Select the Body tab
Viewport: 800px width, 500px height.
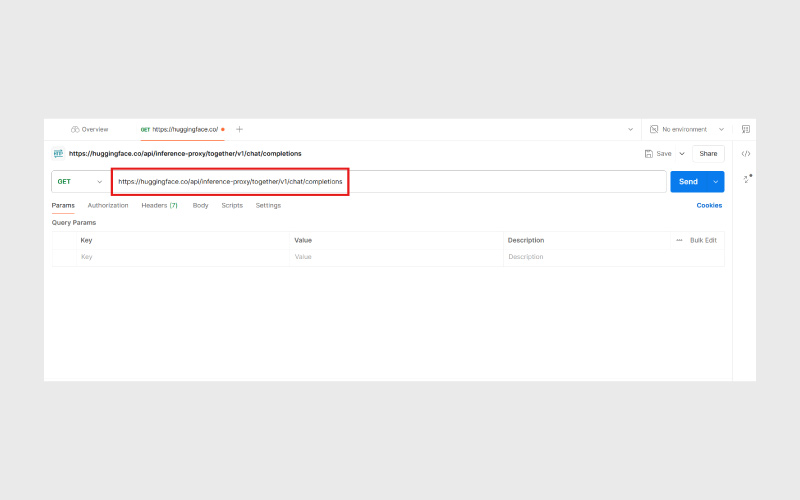[x=200, y=205]
